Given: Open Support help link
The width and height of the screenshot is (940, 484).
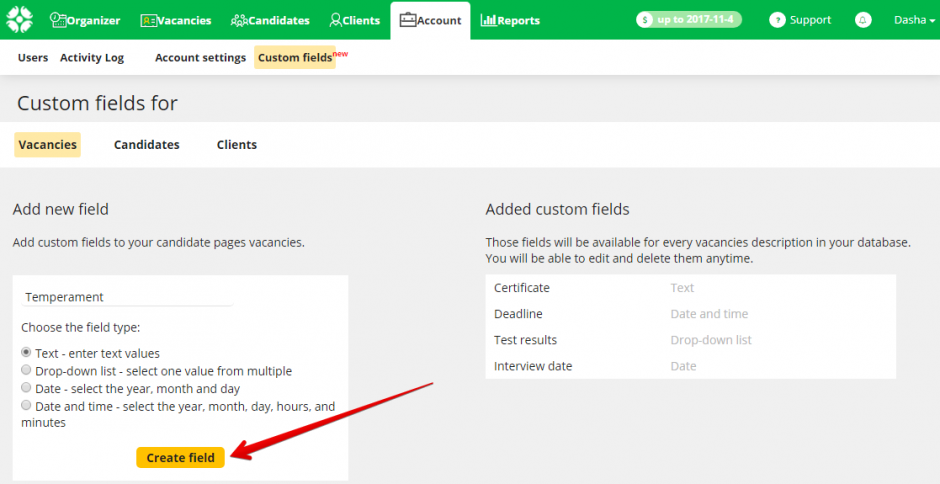Looking at the screenshot, I should (800, 20).
